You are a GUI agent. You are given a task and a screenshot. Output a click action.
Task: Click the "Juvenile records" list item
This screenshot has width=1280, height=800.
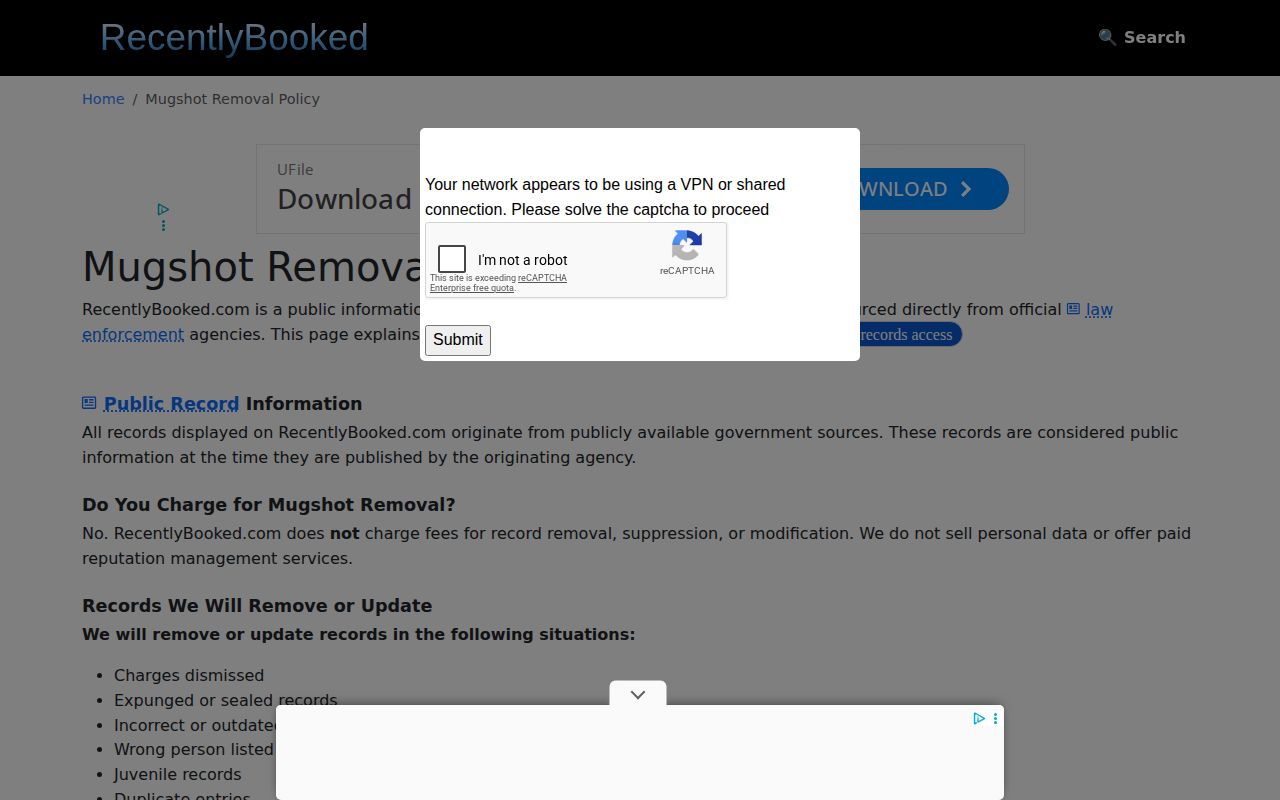(177, 774)
